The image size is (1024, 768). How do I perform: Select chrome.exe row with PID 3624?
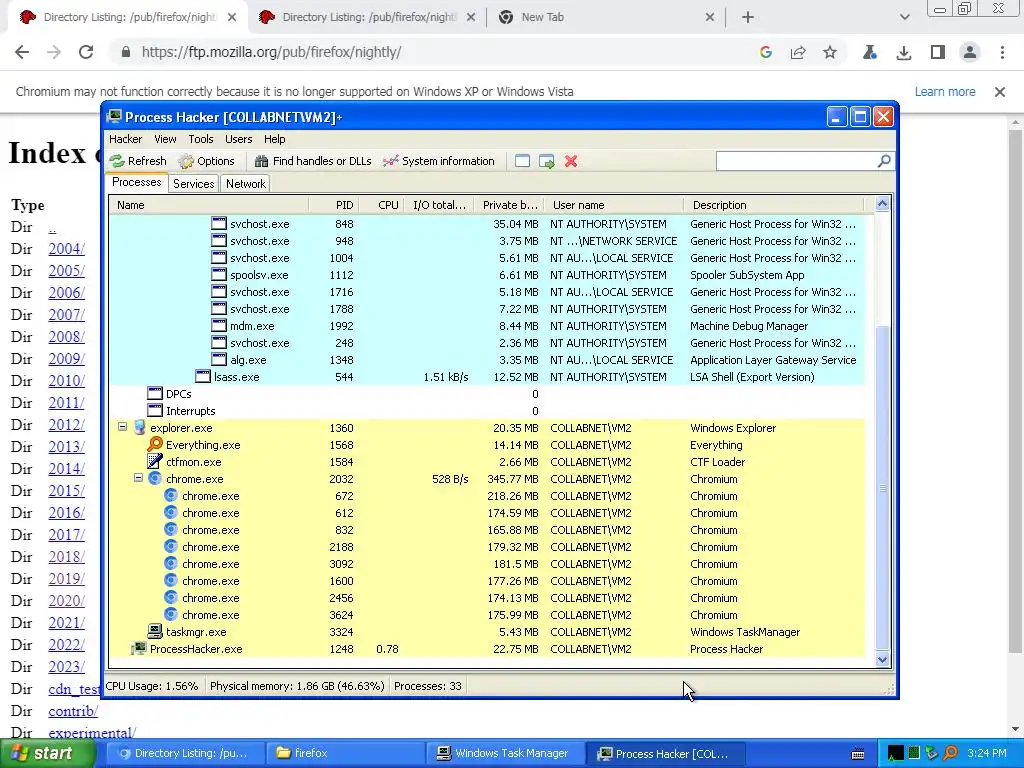point(487,615)
